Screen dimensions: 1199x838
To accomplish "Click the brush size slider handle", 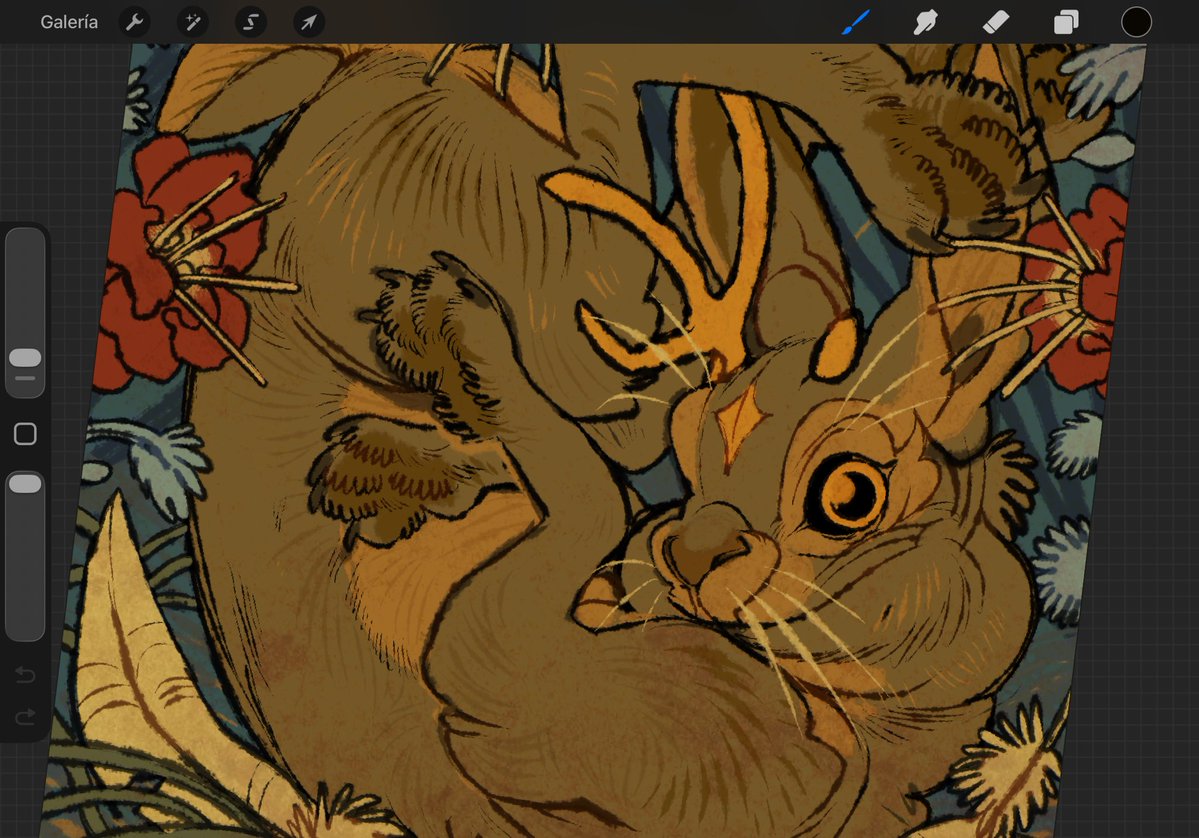I will click(25, 357).
